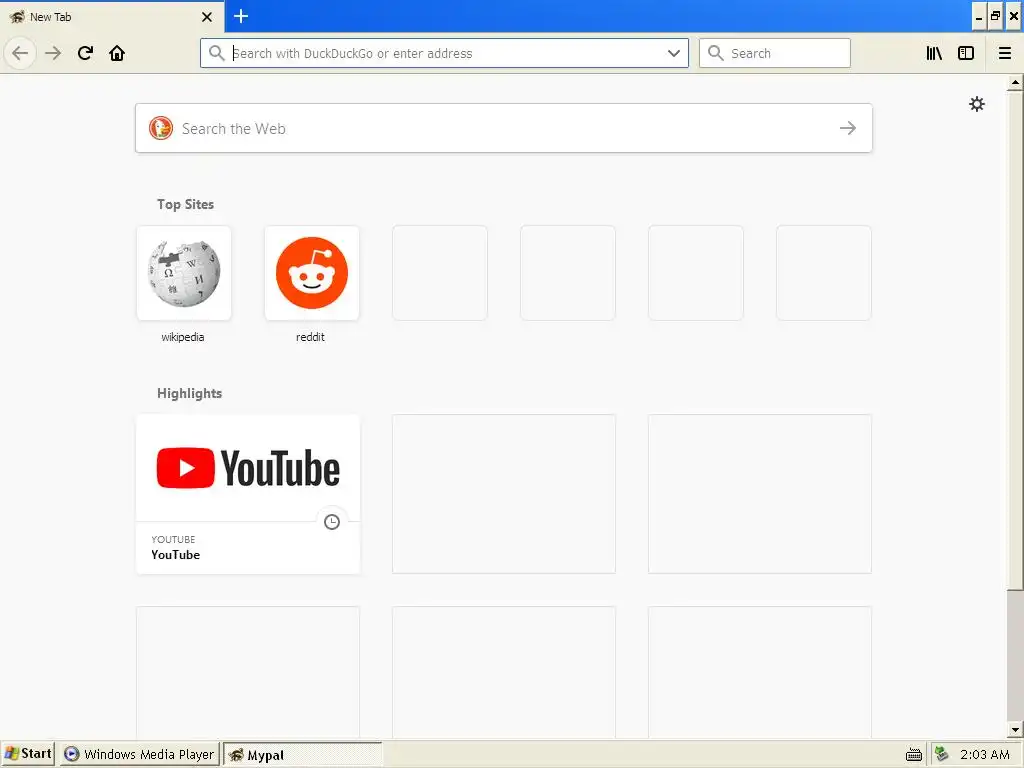
Task: Click the on-screen keyboard tray icon
Action: 914,754
